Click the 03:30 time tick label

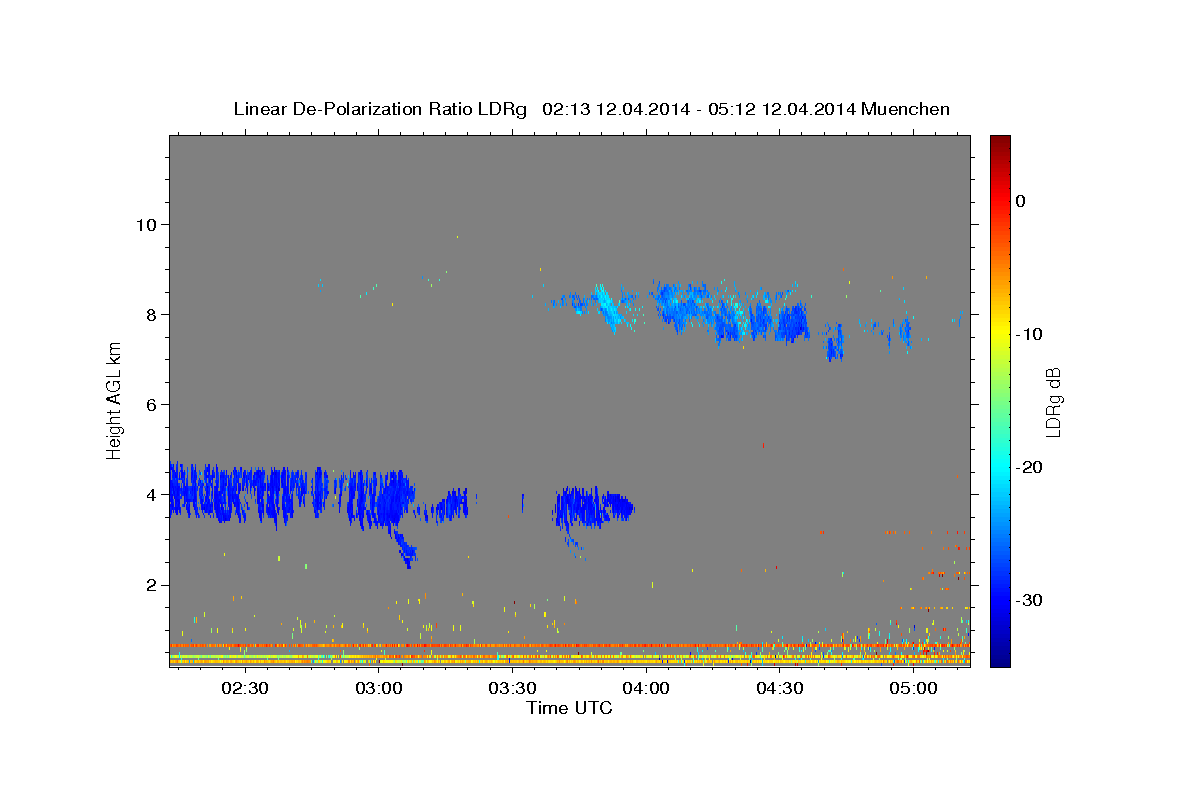click(x=512, y=688)
